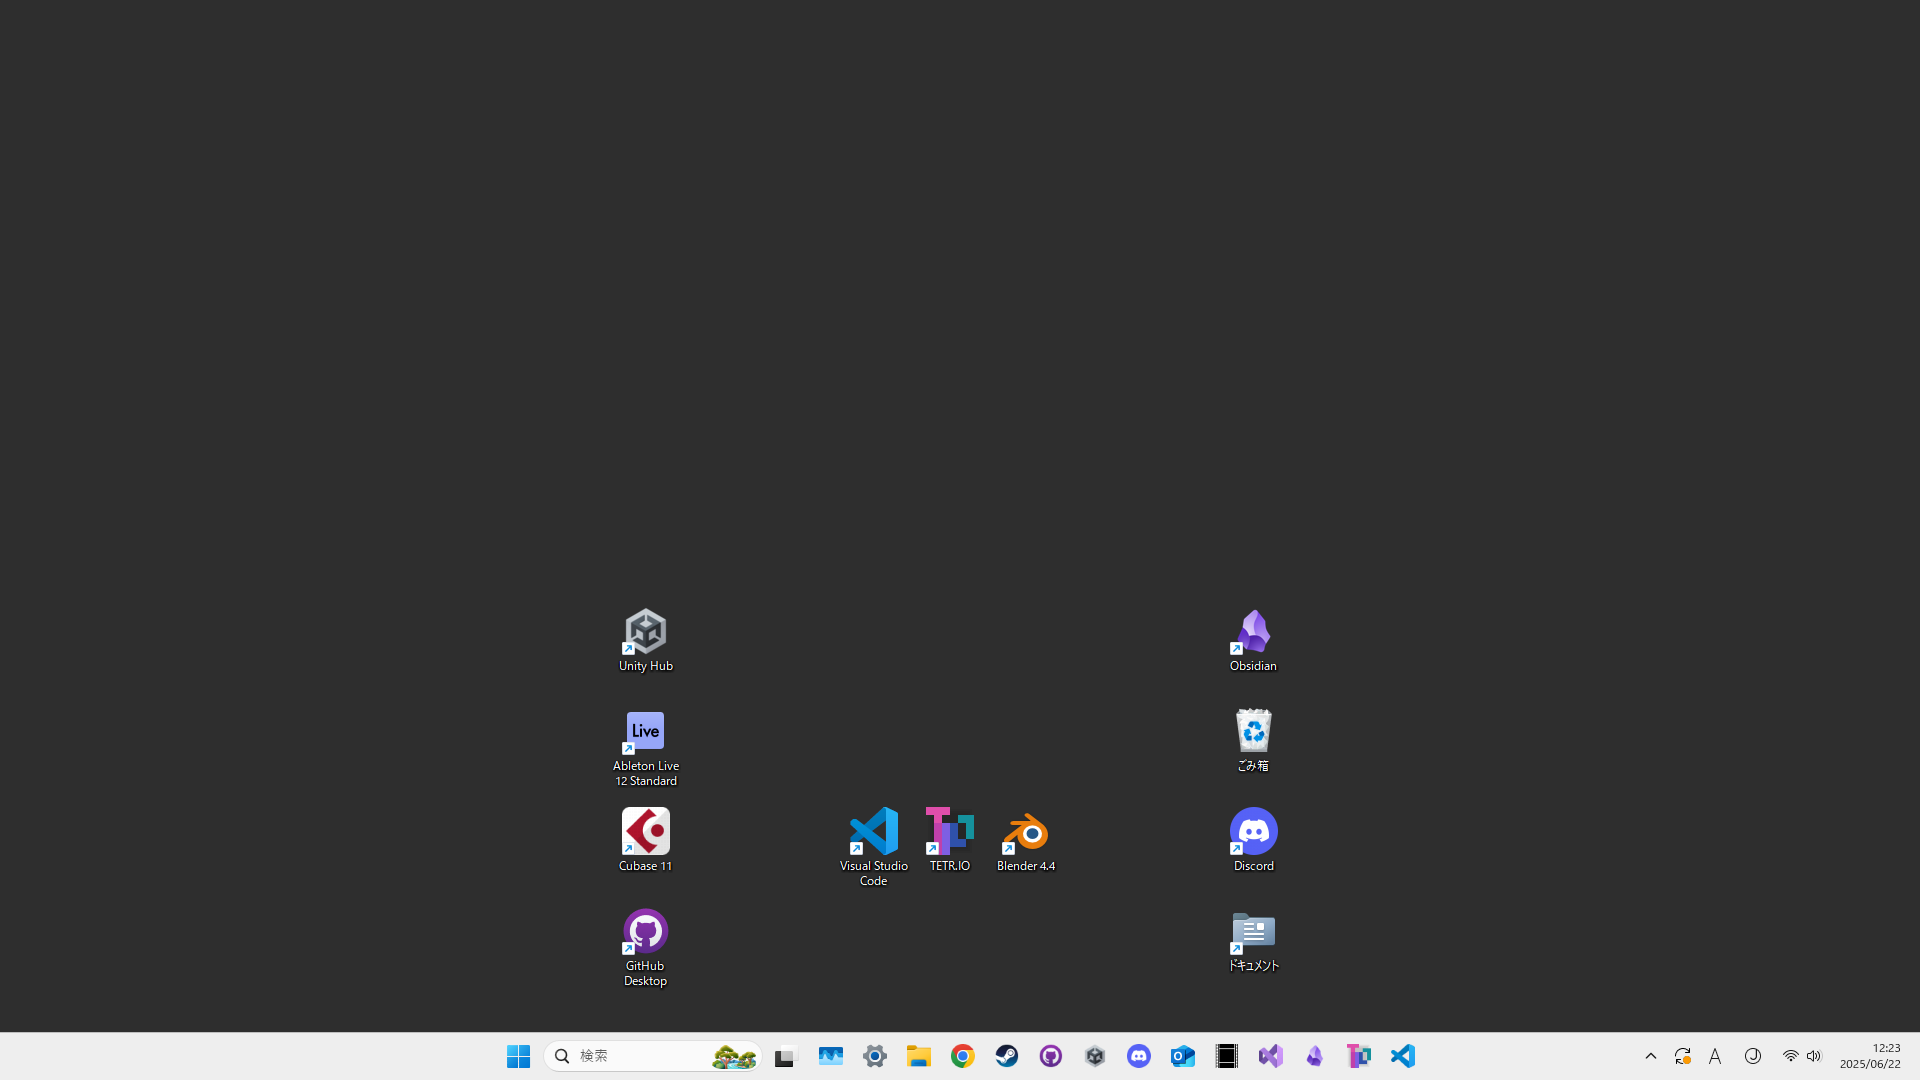Select the GitHub Desktop shortcut on the desktop
1920x1080 pixels.
(x=645, y=948)
